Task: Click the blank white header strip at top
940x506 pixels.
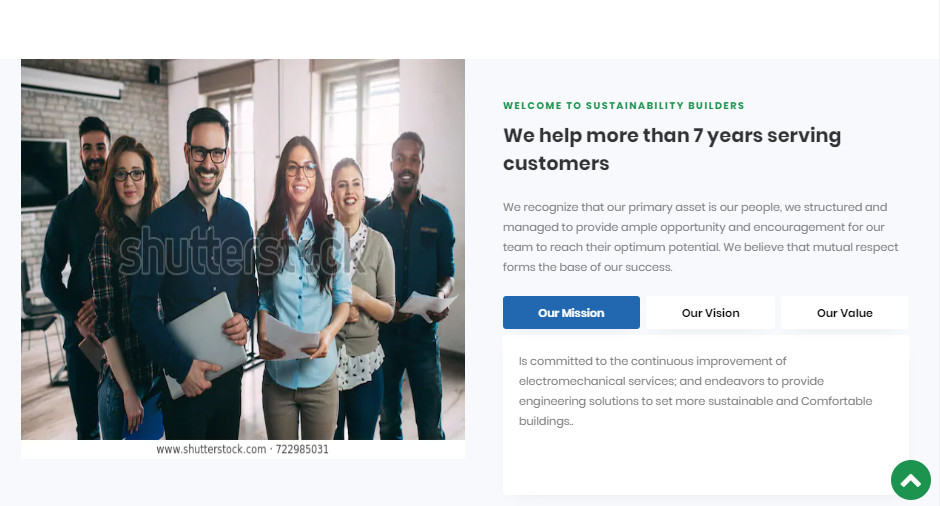Action: tap(470, 29)
